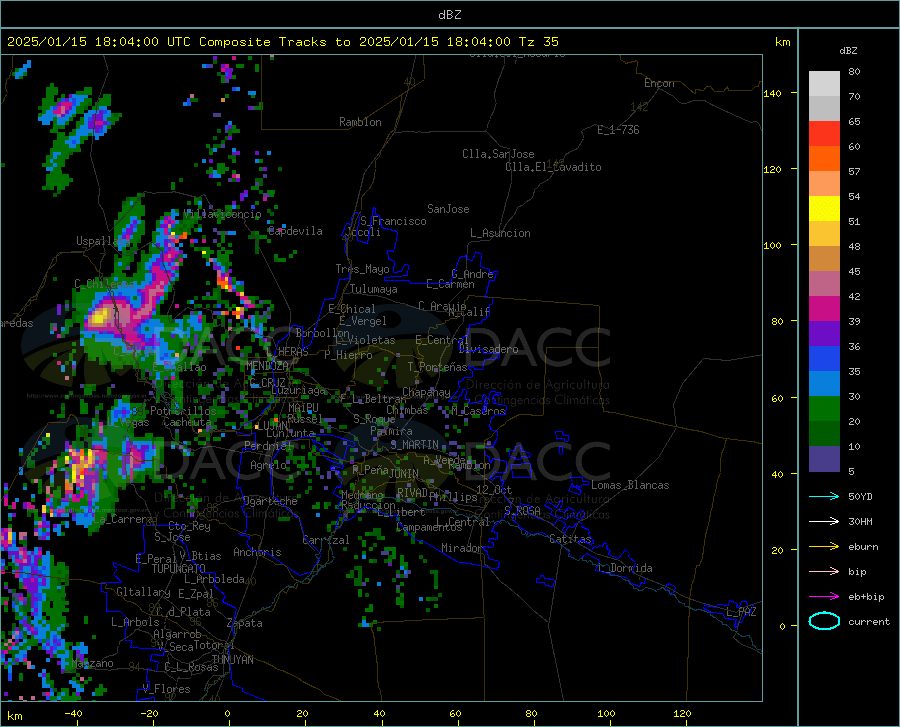
Task: Select the purple swatch between 39 and 36 dBZ
Action: [824, 334]
